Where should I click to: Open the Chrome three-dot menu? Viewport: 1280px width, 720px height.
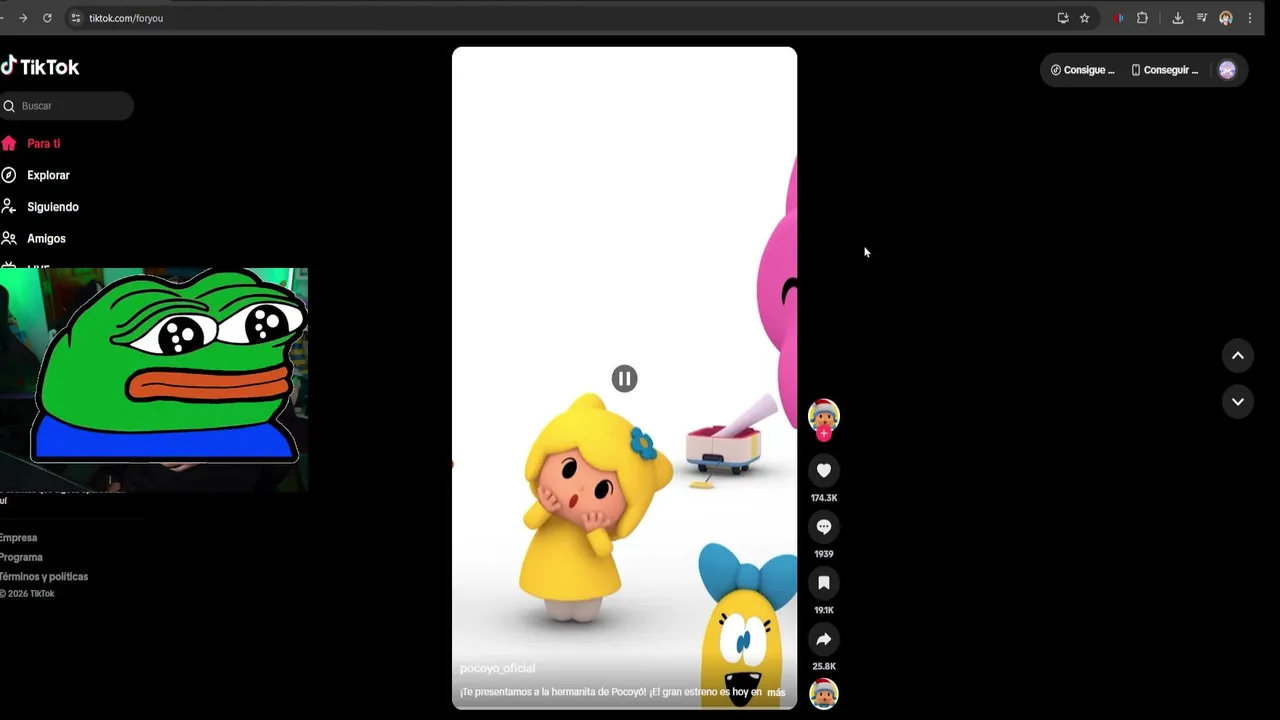pos(1250,18)
